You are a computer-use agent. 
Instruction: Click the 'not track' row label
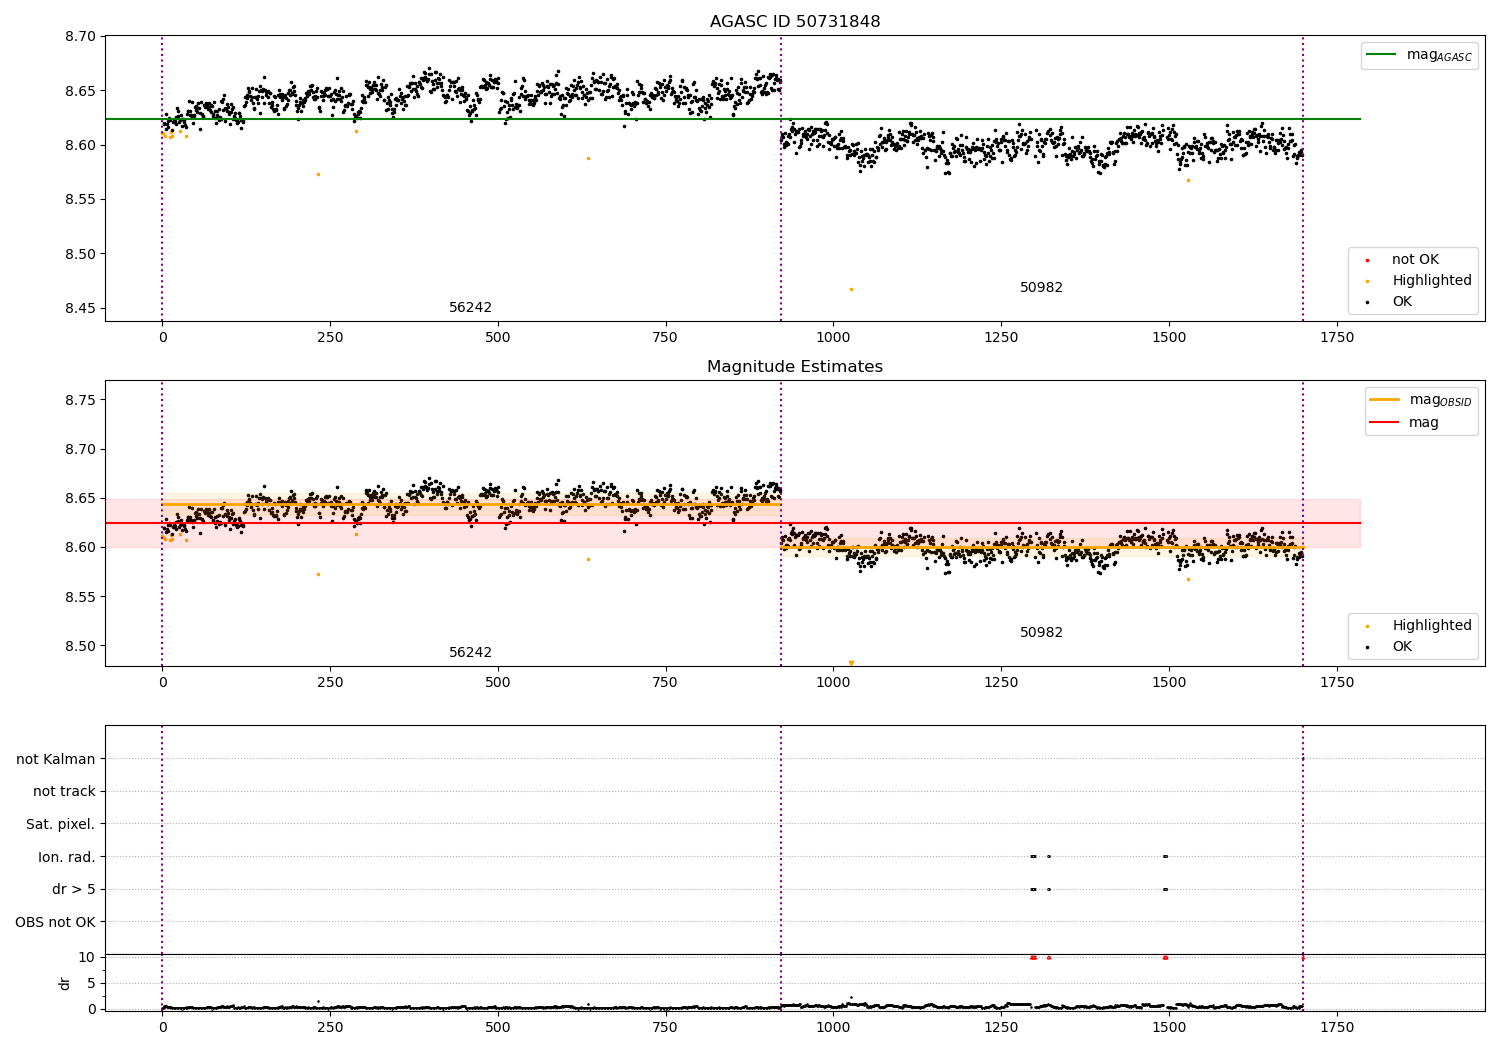click(64, 792)
